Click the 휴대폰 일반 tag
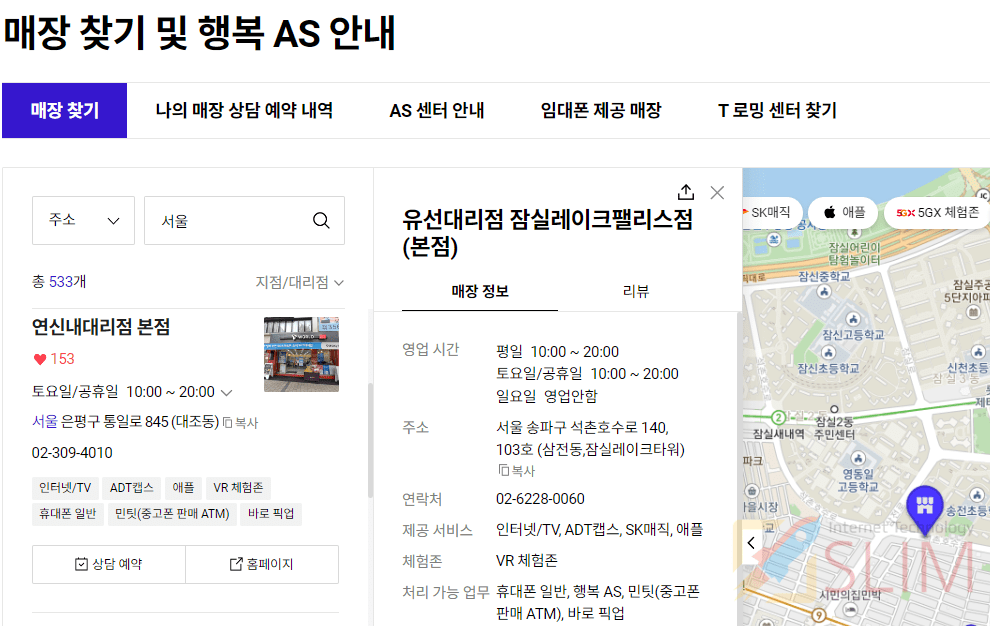The image size is (990, 626). 68,514
